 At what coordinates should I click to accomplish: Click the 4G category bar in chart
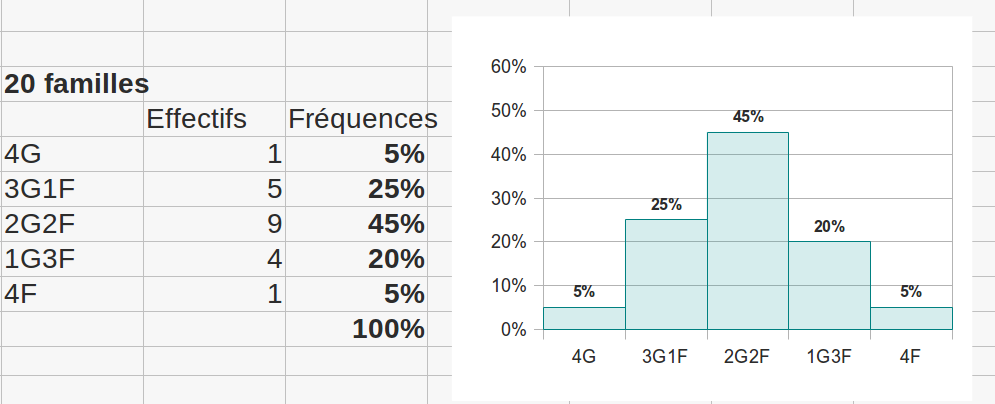(x=584, y=318)
